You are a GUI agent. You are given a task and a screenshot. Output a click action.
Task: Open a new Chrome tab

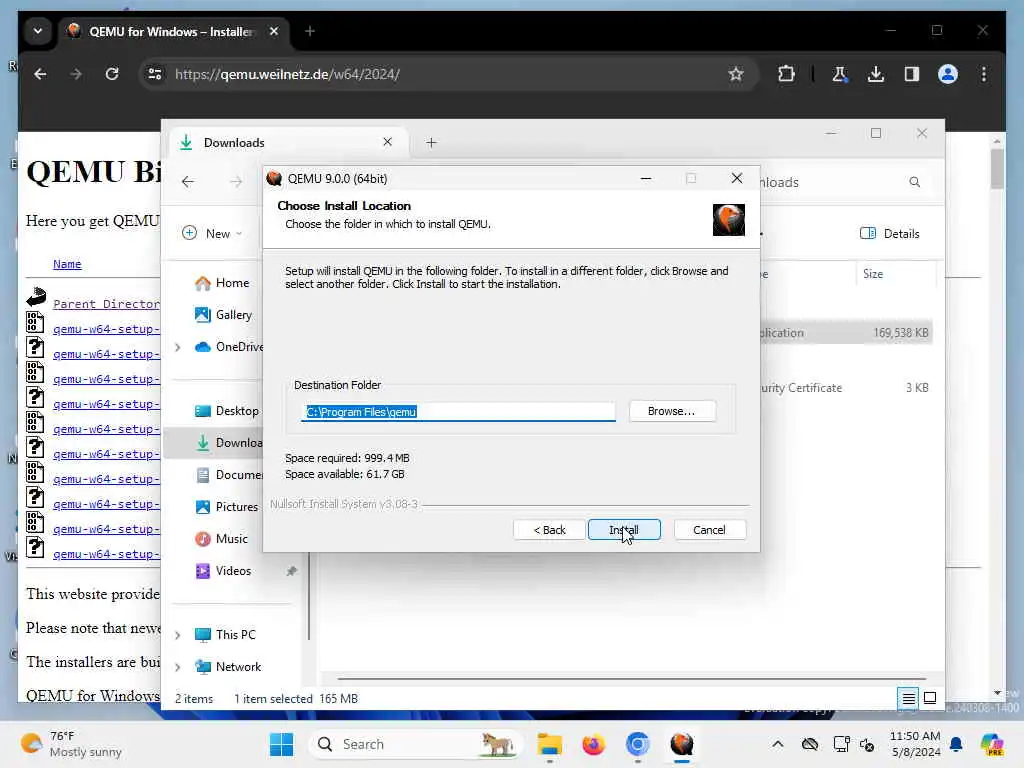(x=310, y=31)
